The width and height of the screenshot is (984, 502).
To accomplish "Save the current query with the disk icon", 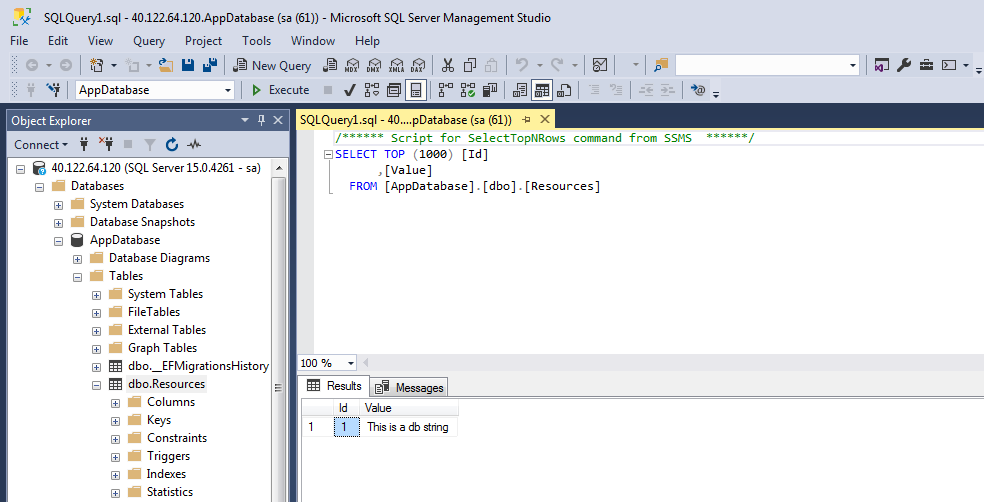I will 188,65.
